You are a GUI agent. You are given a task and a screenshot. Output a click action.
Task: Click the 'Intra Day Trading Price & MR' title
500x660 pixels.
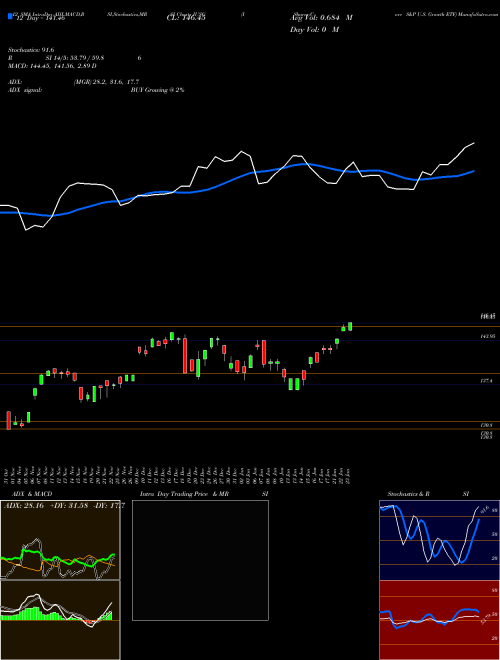tap(184, 494)
